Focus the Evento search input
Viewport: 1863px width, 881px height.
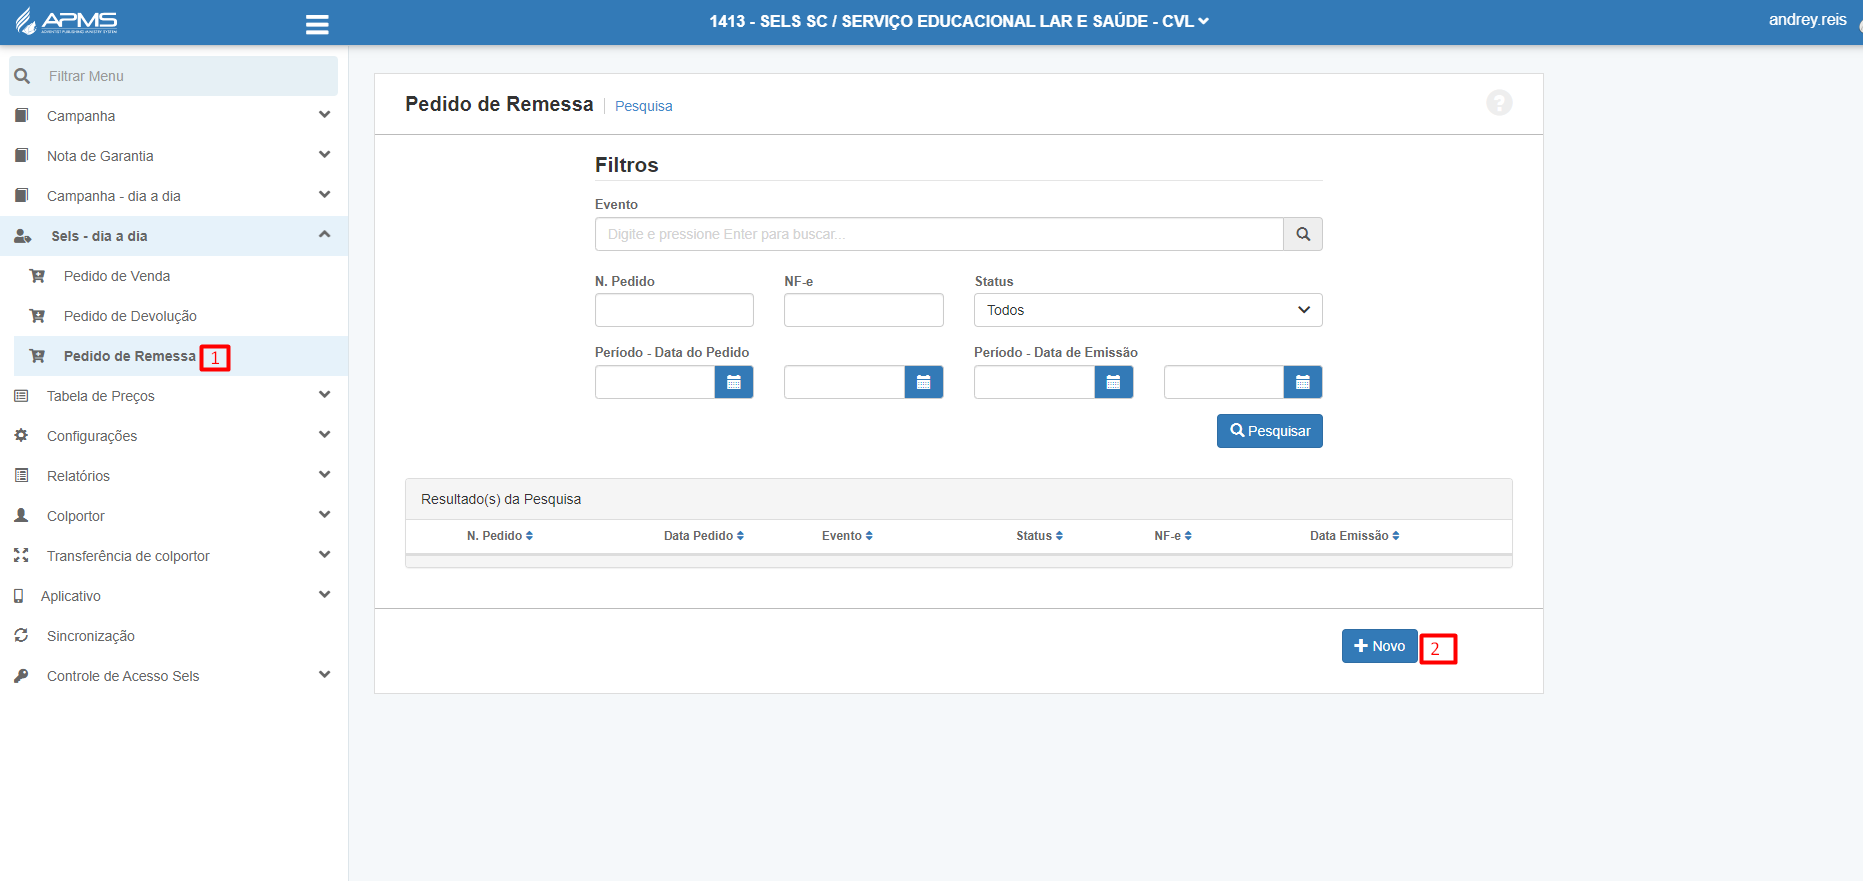(x=939, y=234)
